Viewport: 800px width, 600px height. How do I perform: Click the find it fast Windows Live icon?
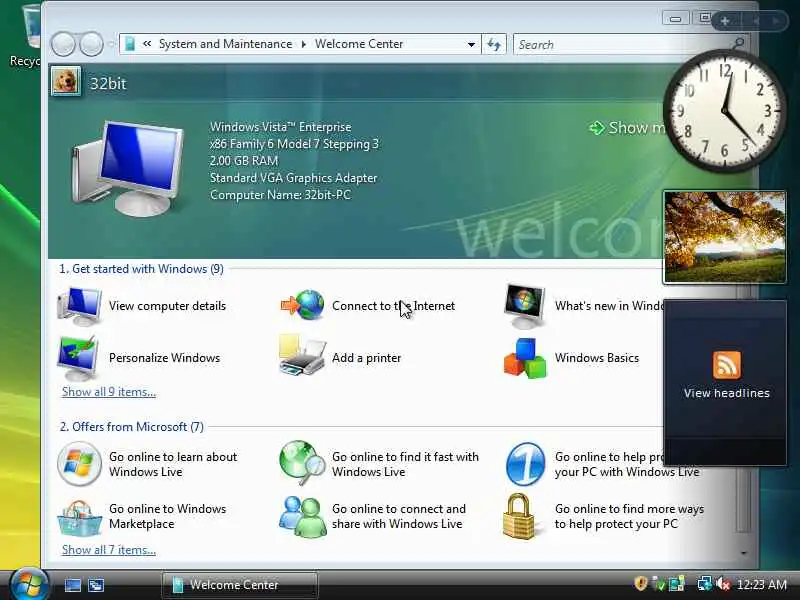303,463
